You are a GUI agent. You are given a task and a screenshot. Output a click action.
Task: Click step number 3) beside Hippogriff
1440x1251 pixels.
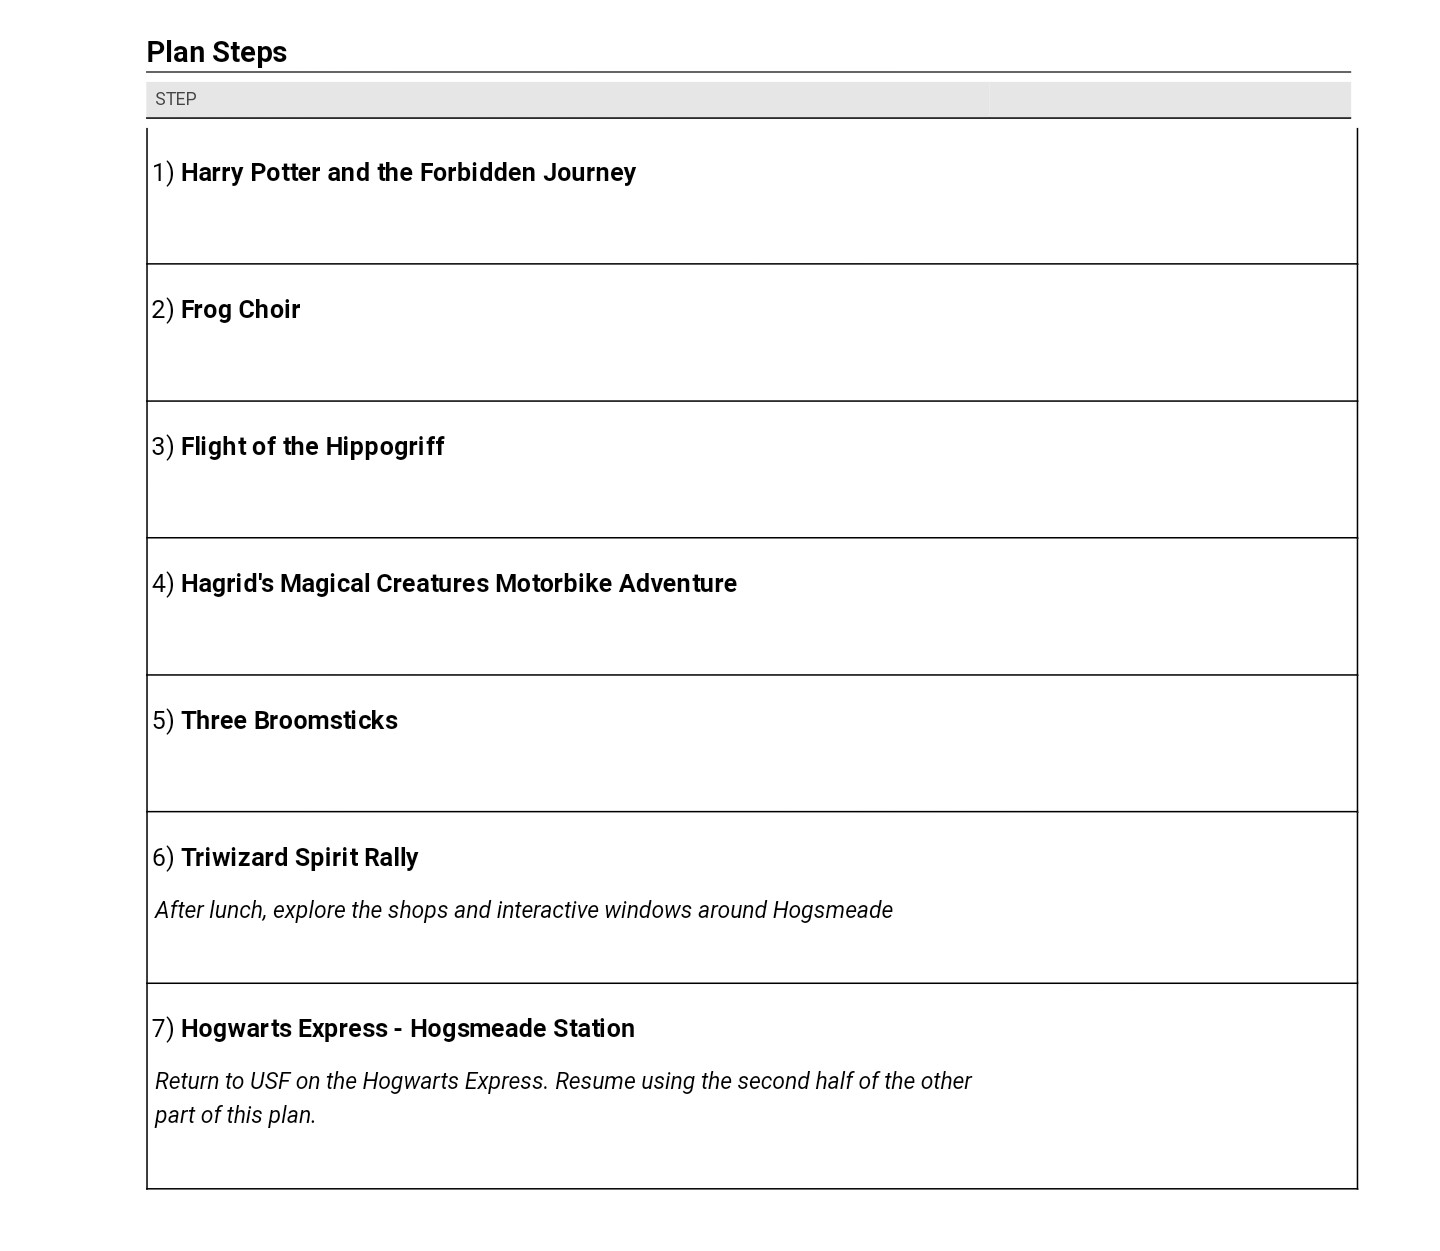163,447
